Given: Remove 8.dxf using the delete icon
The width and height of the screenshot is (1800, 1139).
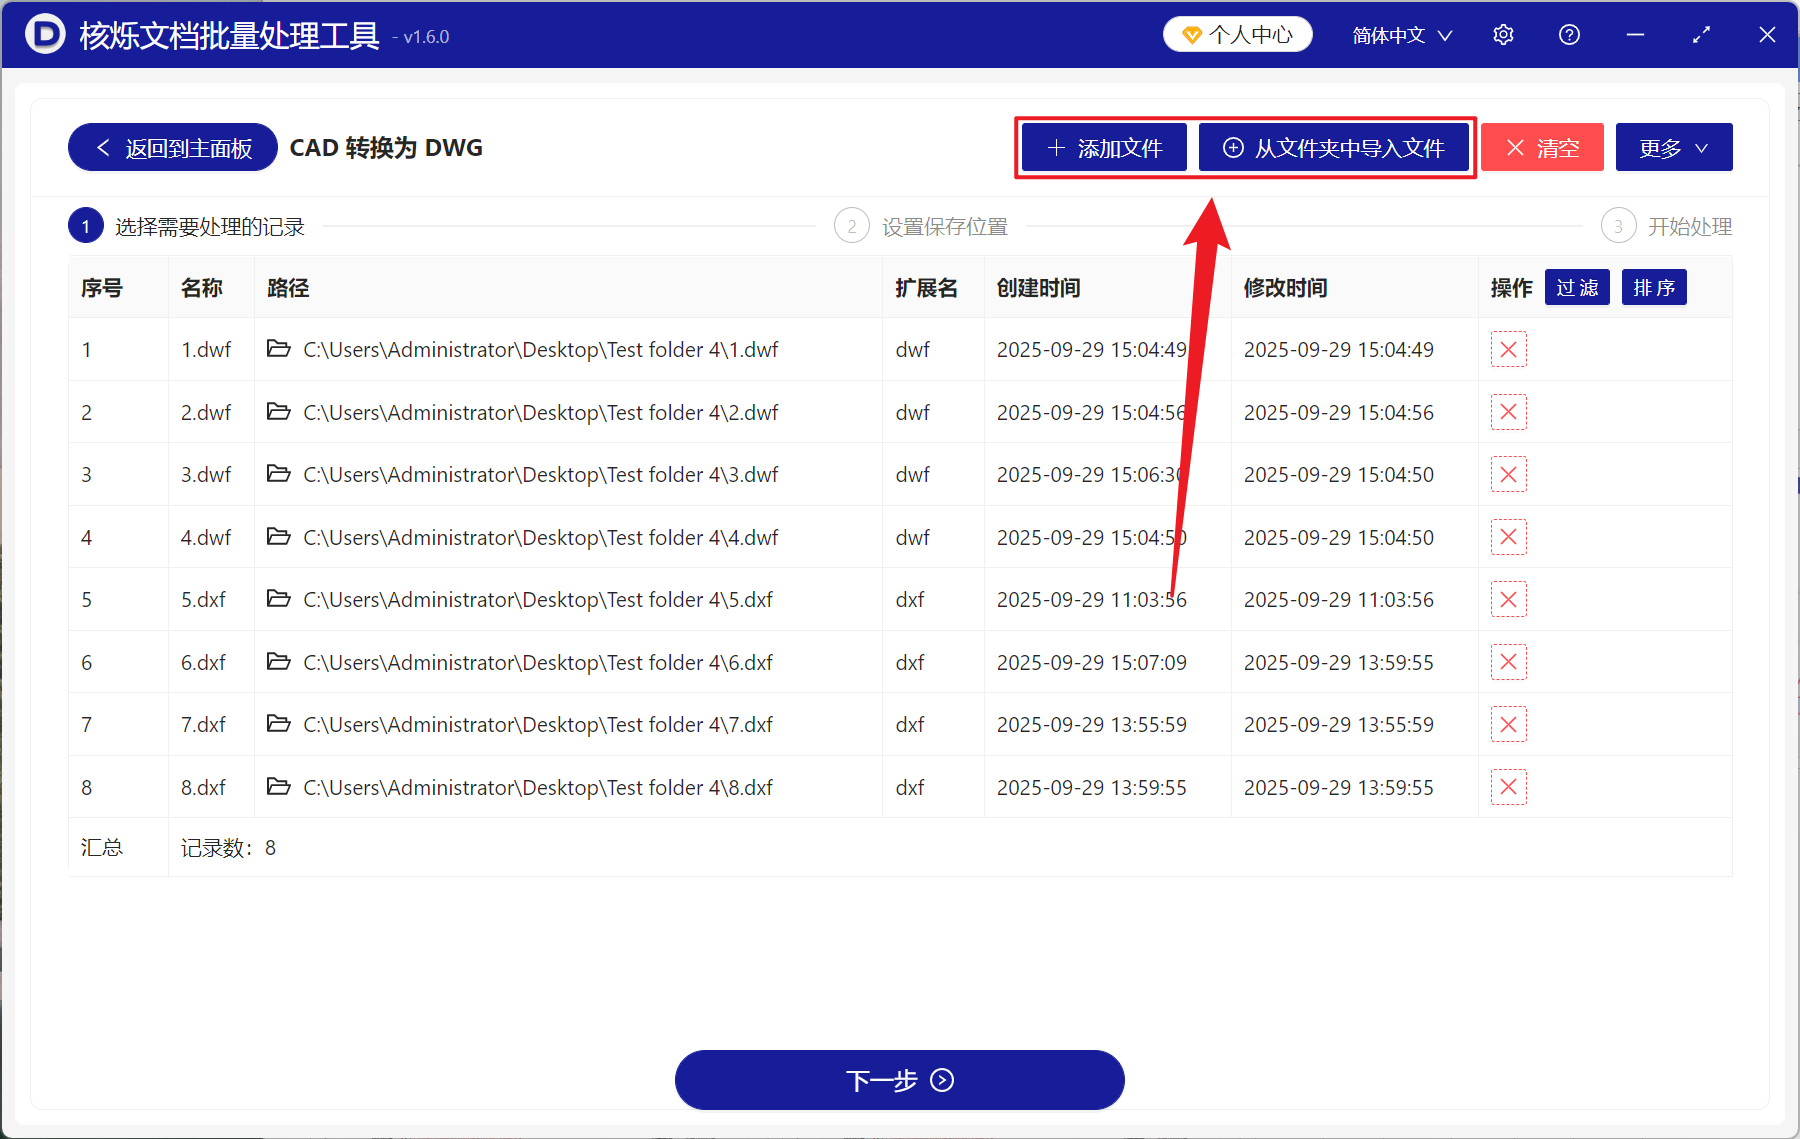Looking at the screenshot, I should 1508,787.
